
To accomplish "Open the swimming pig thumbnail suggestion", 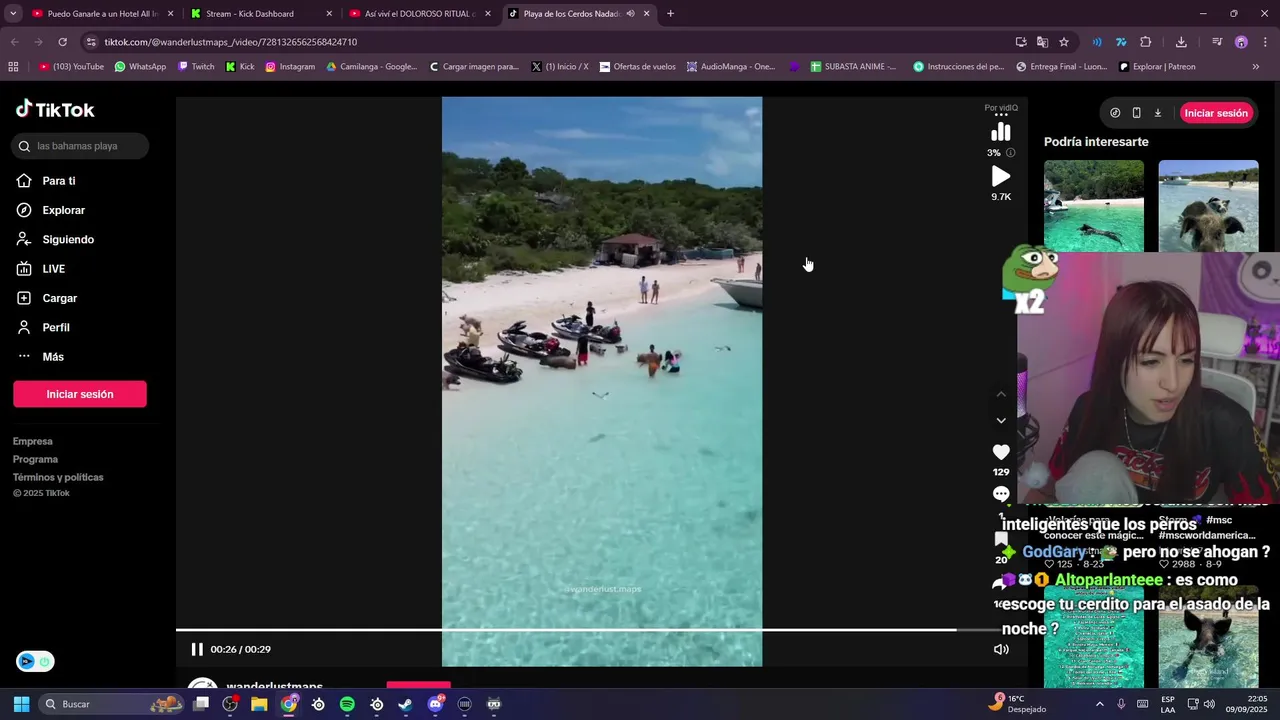I will pos(1094,206).
